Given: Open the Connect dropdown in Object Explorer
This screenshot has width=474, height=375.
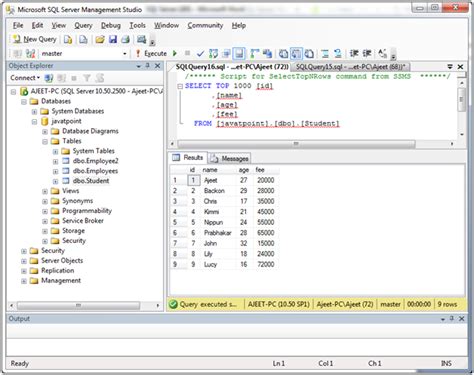Looking at the screenshot, I should [x=25, y=78].
